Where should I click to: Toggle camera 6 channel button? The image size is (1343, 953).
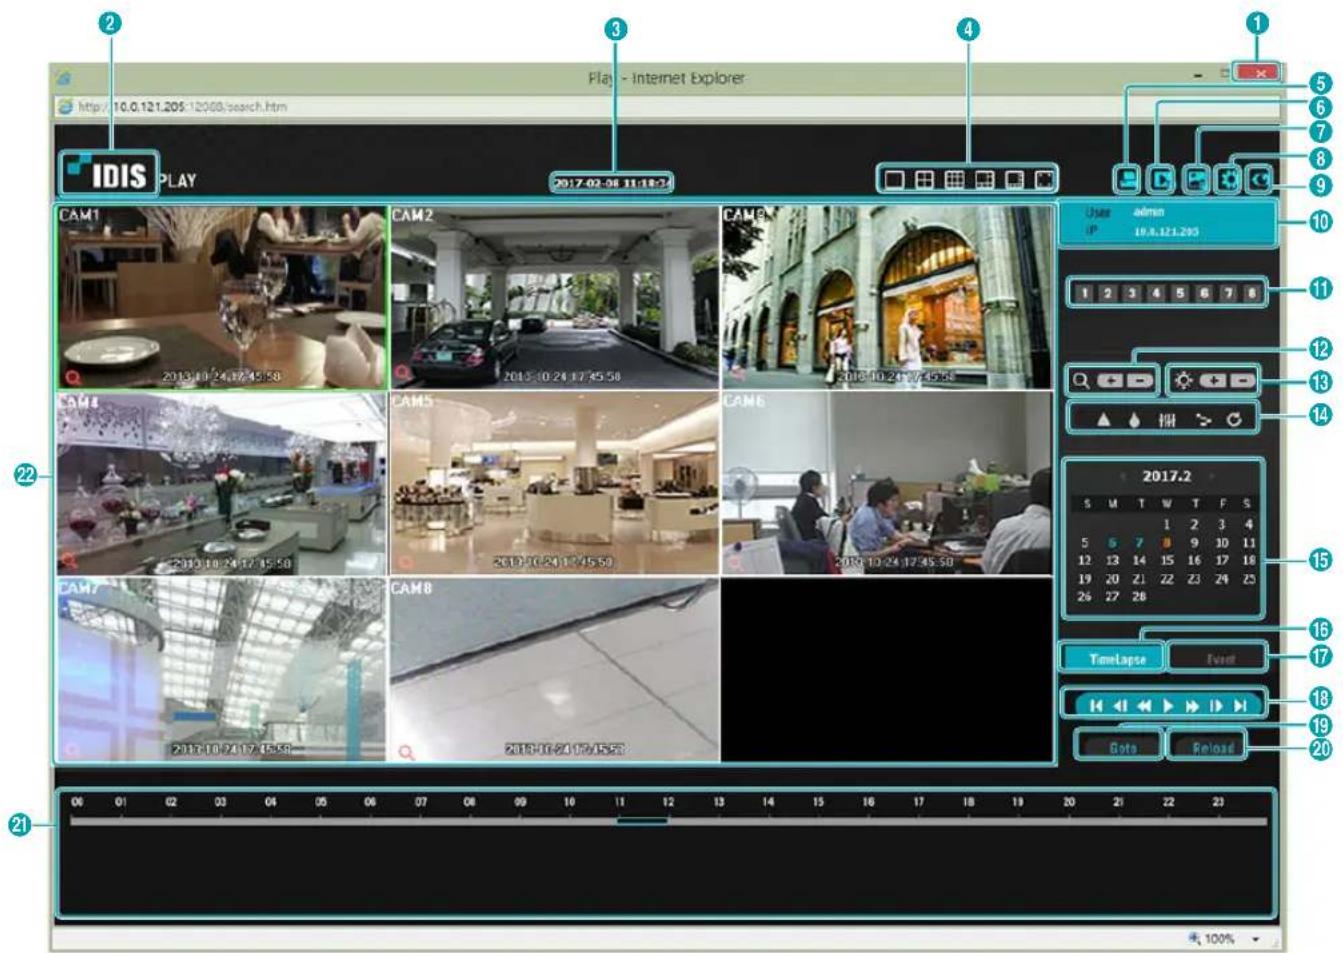pyautogui.click(x=1204, y=293)
